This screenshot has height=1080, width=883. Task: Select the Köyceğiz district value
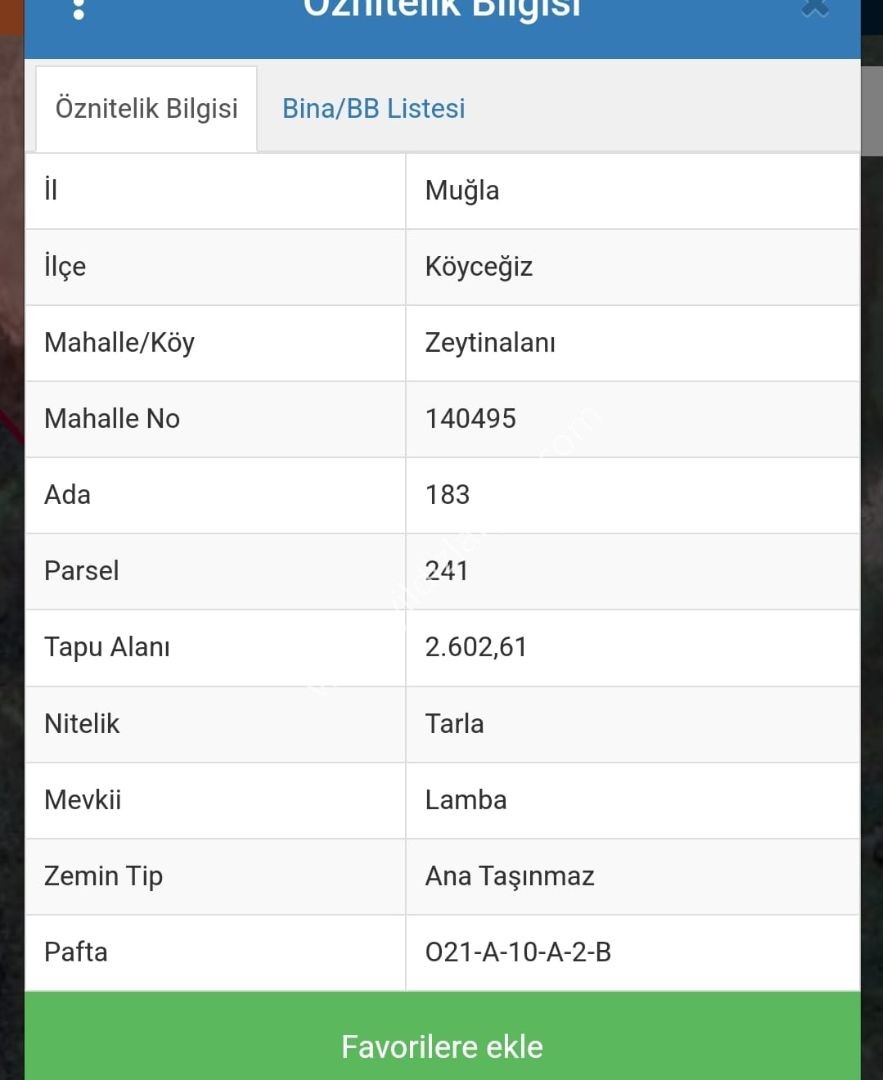click(479, 267)
